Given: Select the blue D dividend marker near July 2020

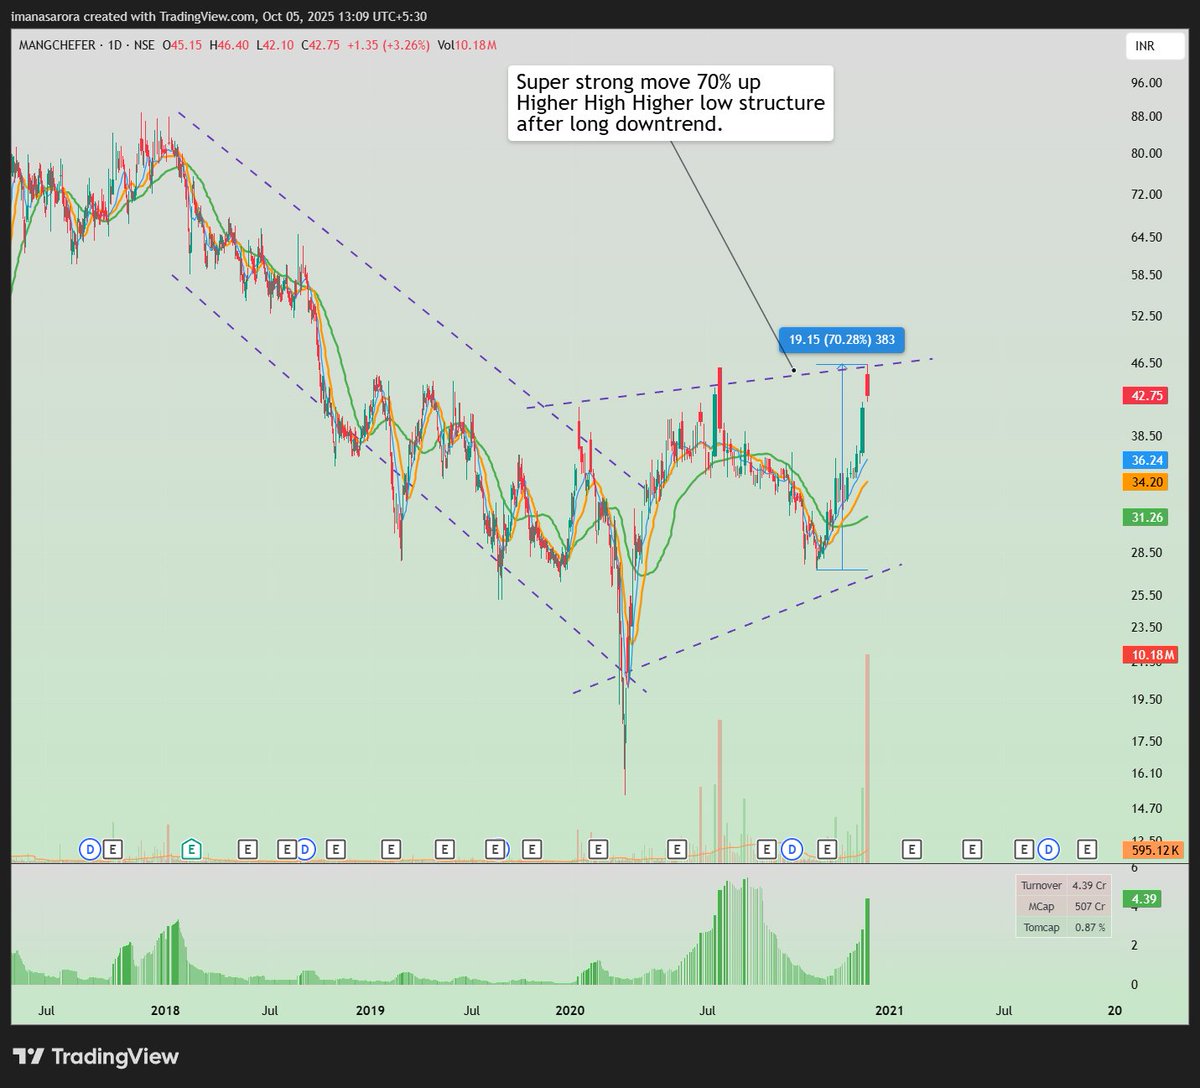Looking at the screenshot, I should (790, 849).
